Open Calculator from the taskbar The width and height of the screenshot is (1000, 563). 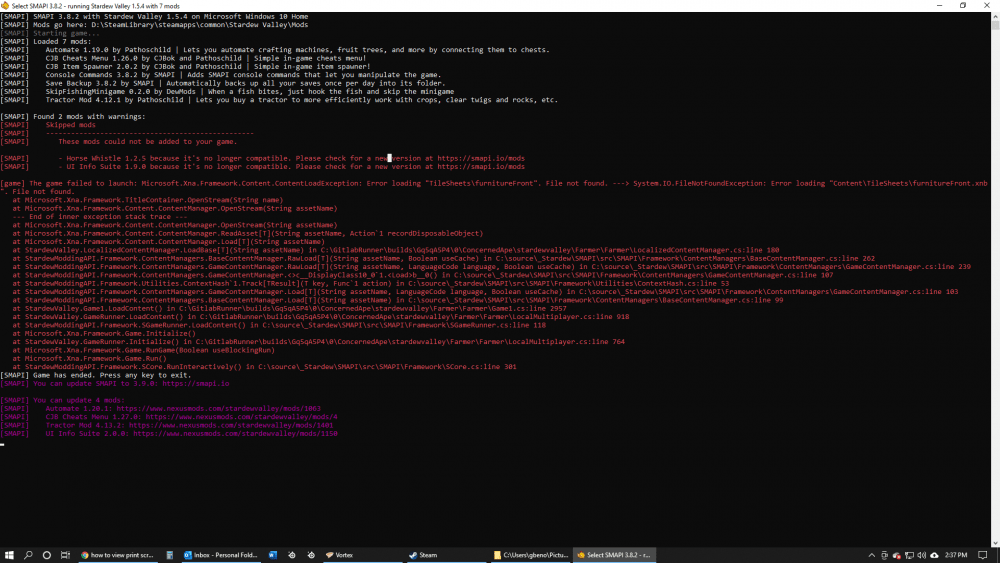tap(170, 555)
